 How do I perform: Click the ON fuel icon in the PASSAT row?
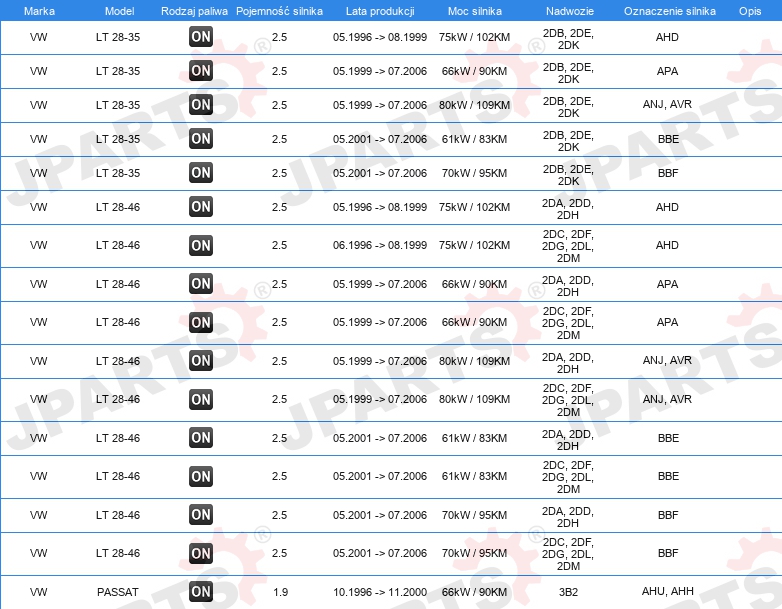pos(201,592)
